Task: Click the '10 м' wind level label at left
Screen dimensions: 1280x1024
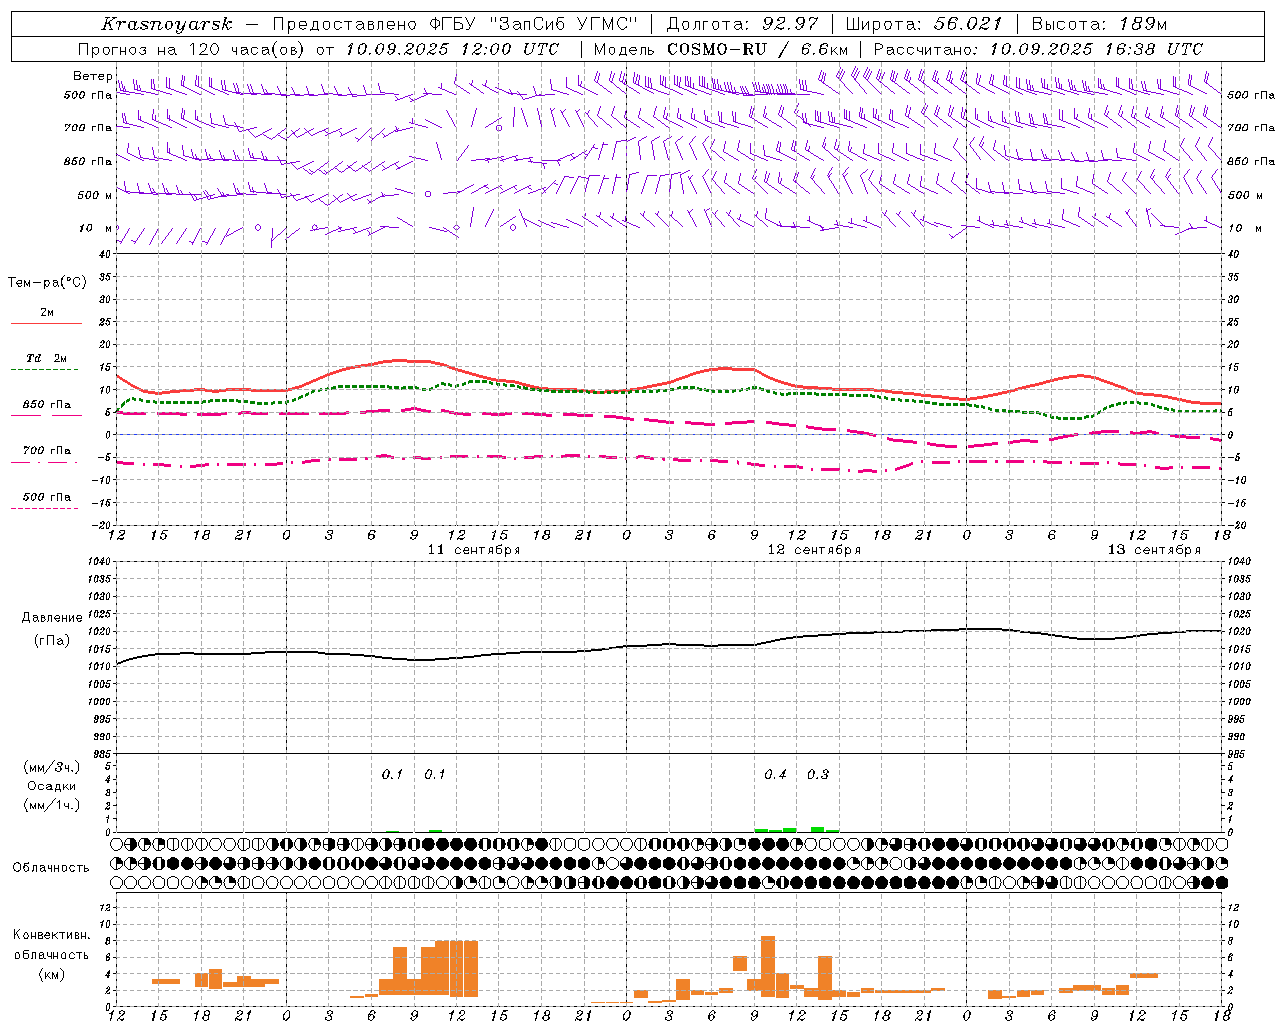Action: (96, 228)
